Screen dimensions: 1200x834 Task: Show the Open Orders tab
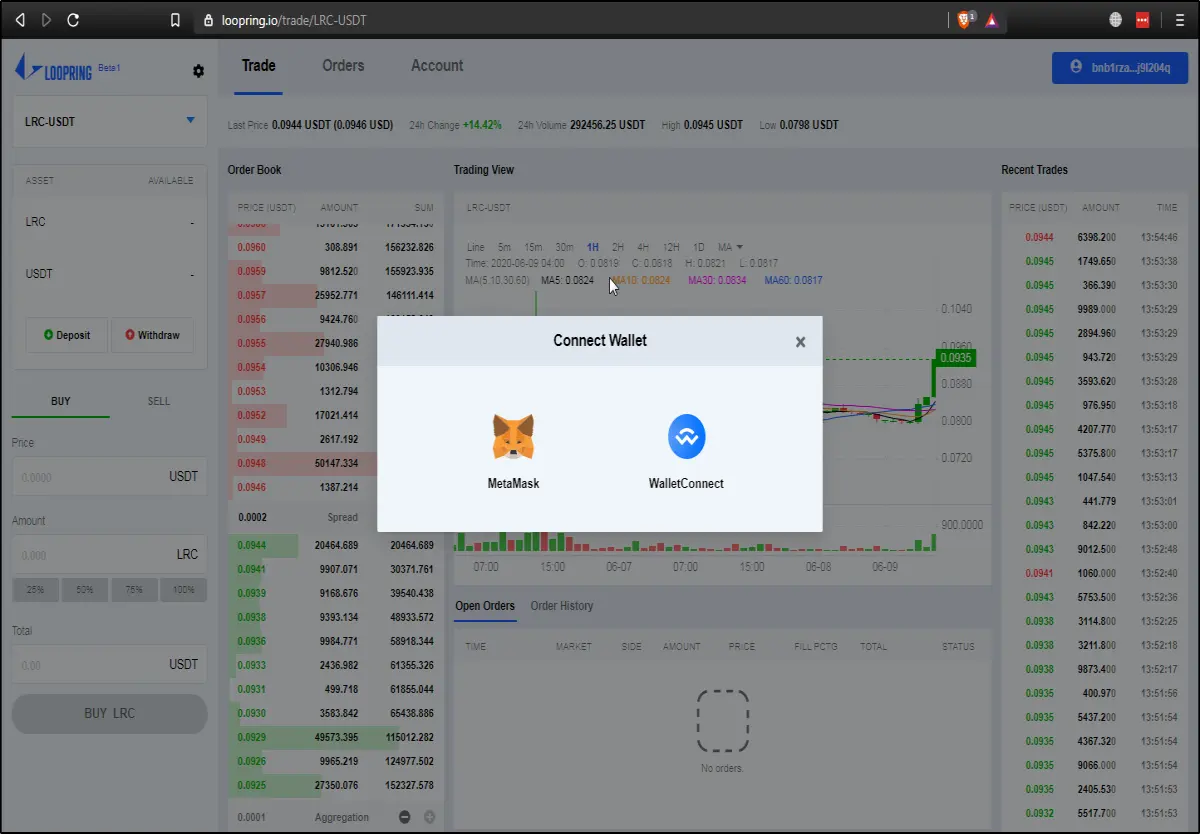(485, 606)
